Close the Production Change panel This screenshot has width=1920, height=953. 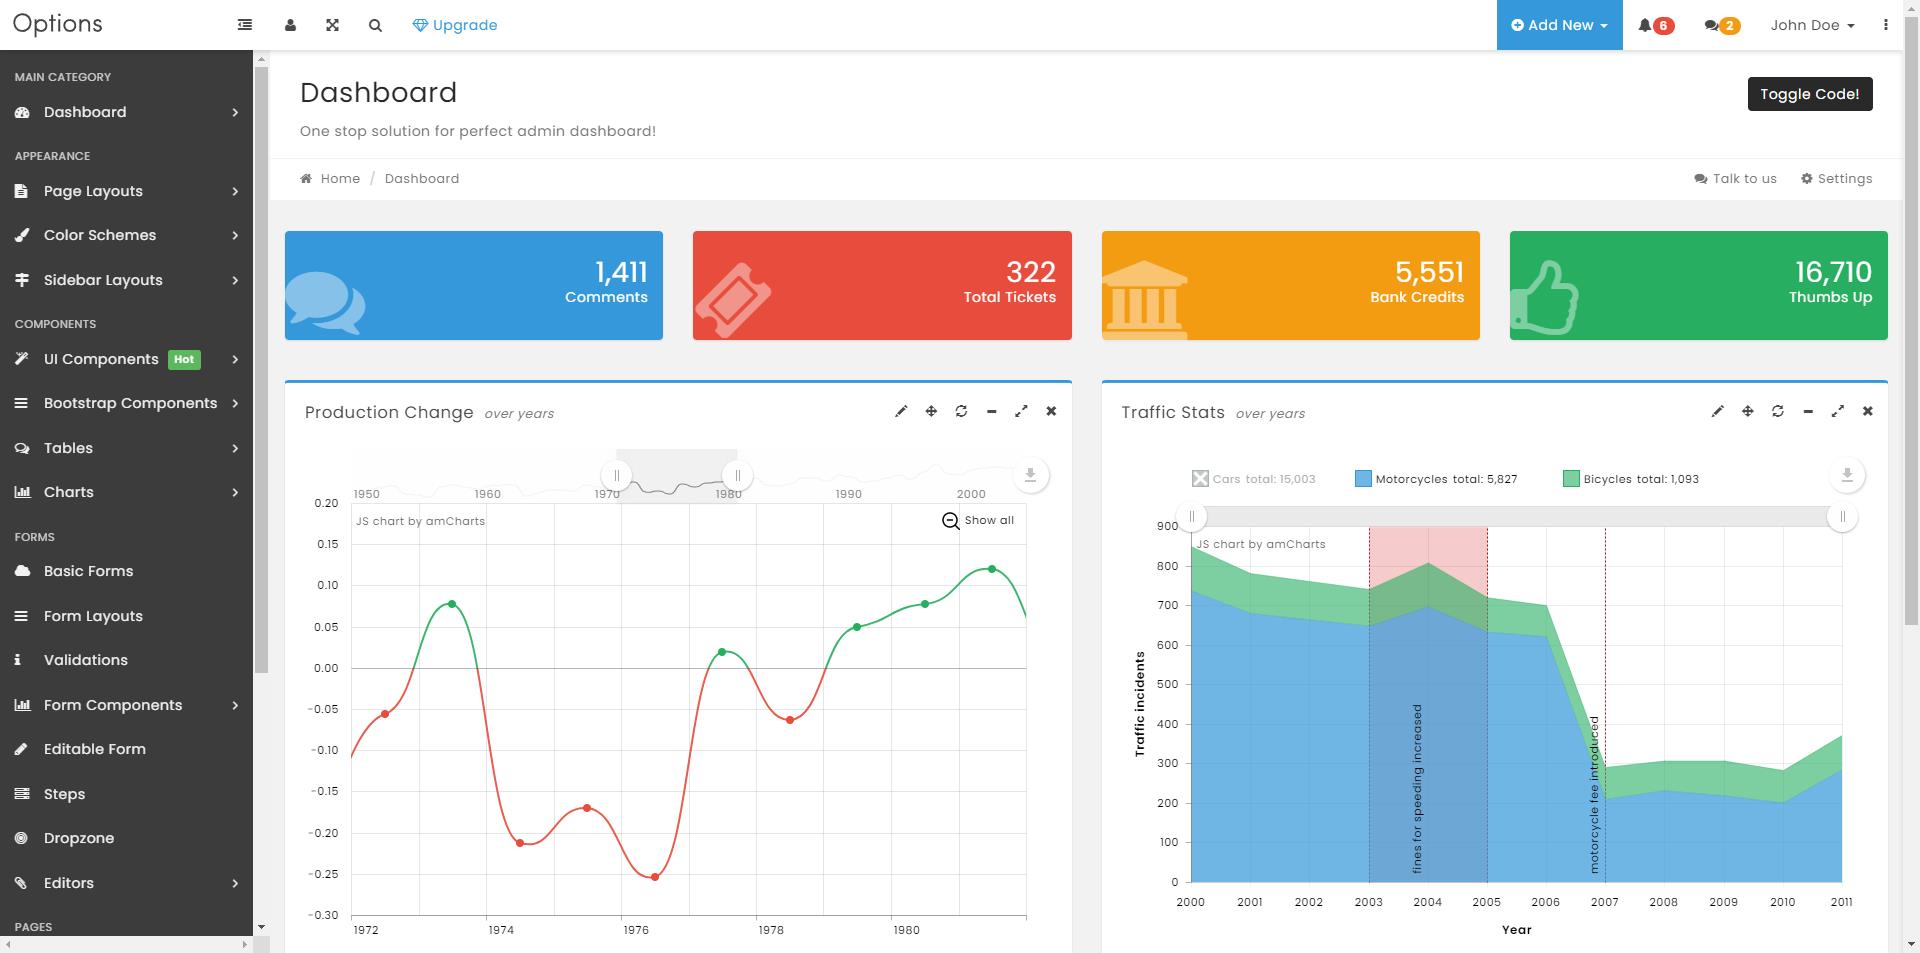pos(1051,411)
